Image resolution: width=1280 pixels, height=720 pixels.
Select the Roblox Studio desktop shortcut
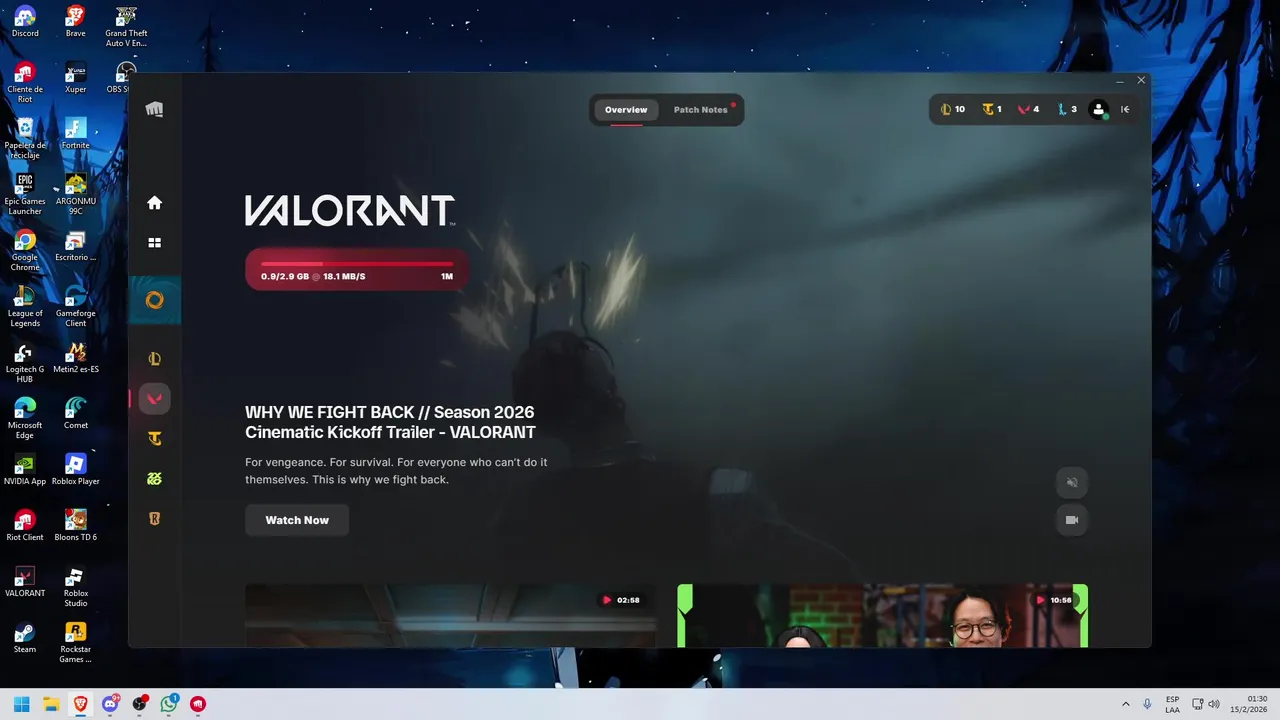click(76, 586)
